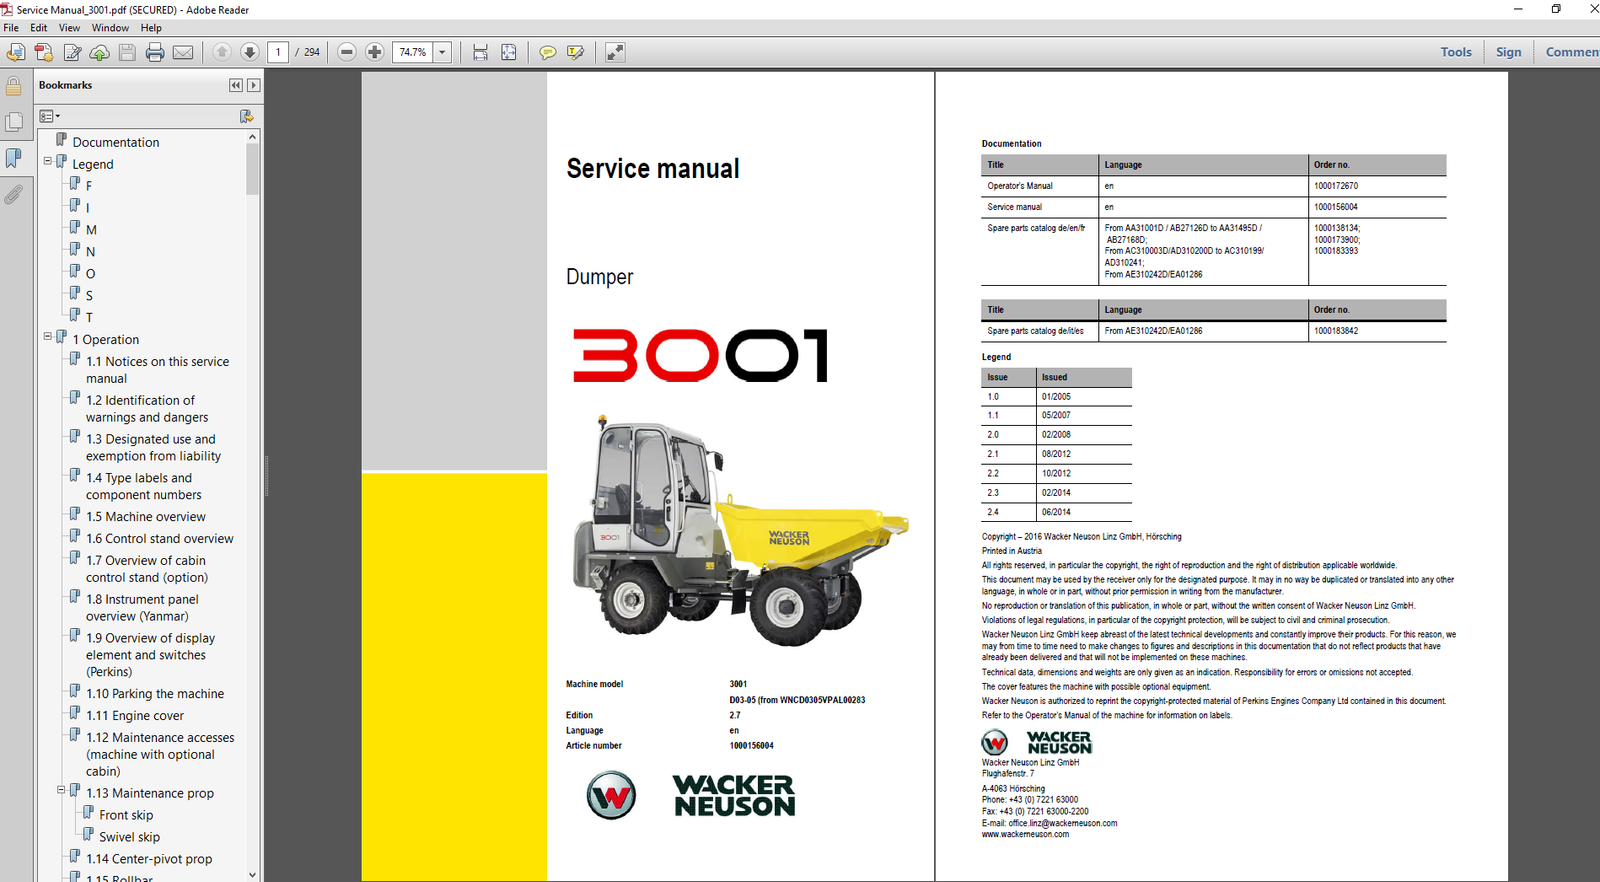Switch to read mode view icon
Screen dimensions: 1600x882
(x=615, y=52)
